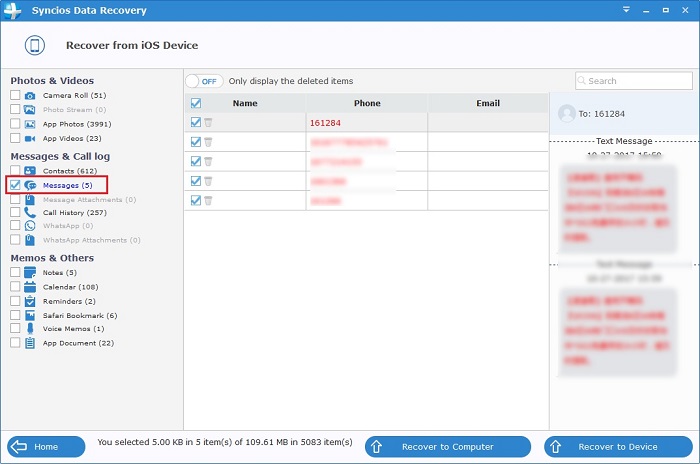Click the Camera Roll camera icon
Viewport: 700px width, 464px height.
(x=30, y=96)
